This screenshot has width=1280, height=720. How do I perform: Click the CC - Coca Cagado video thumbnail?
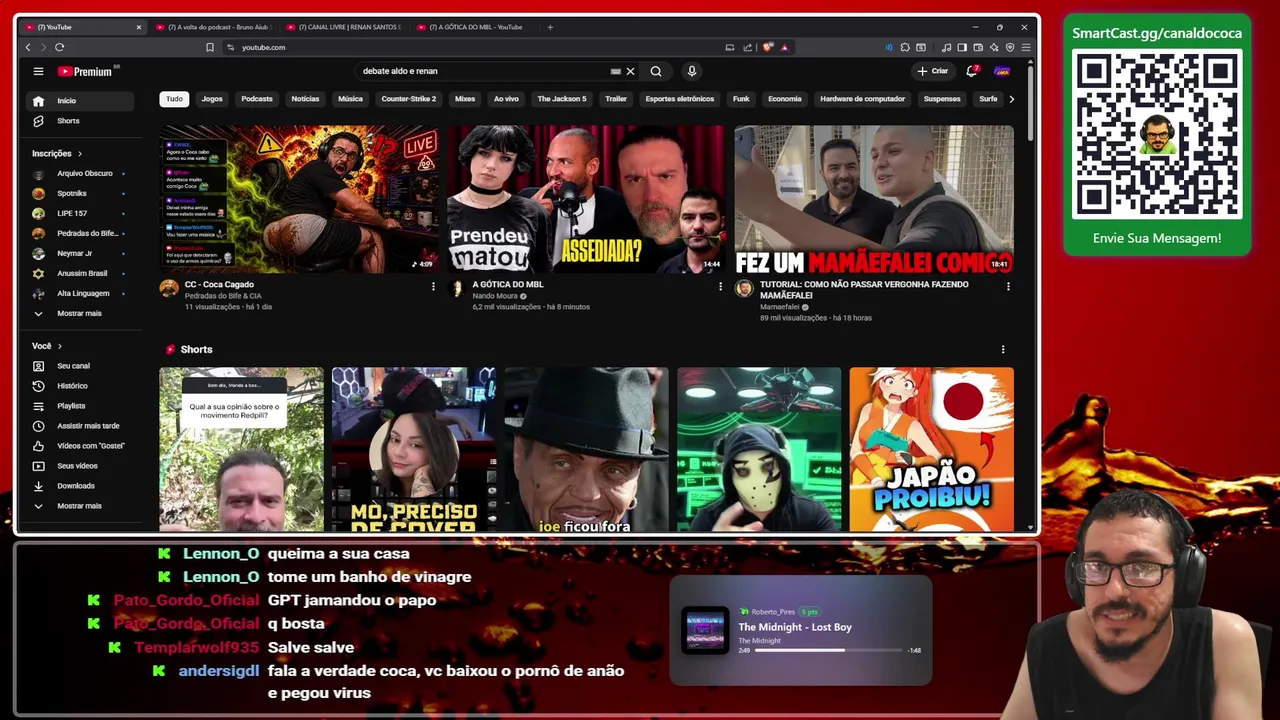[299, 199]
